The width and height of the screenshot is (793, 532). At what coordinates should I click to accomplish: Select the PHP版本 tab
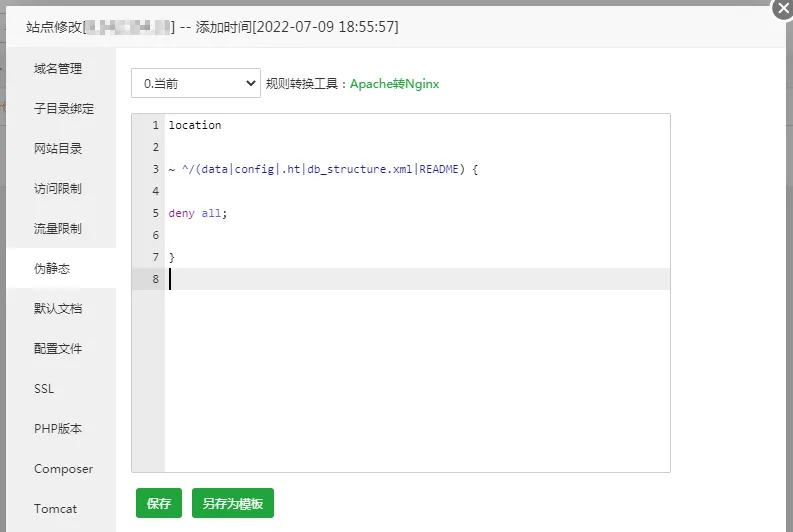[58, 429]
